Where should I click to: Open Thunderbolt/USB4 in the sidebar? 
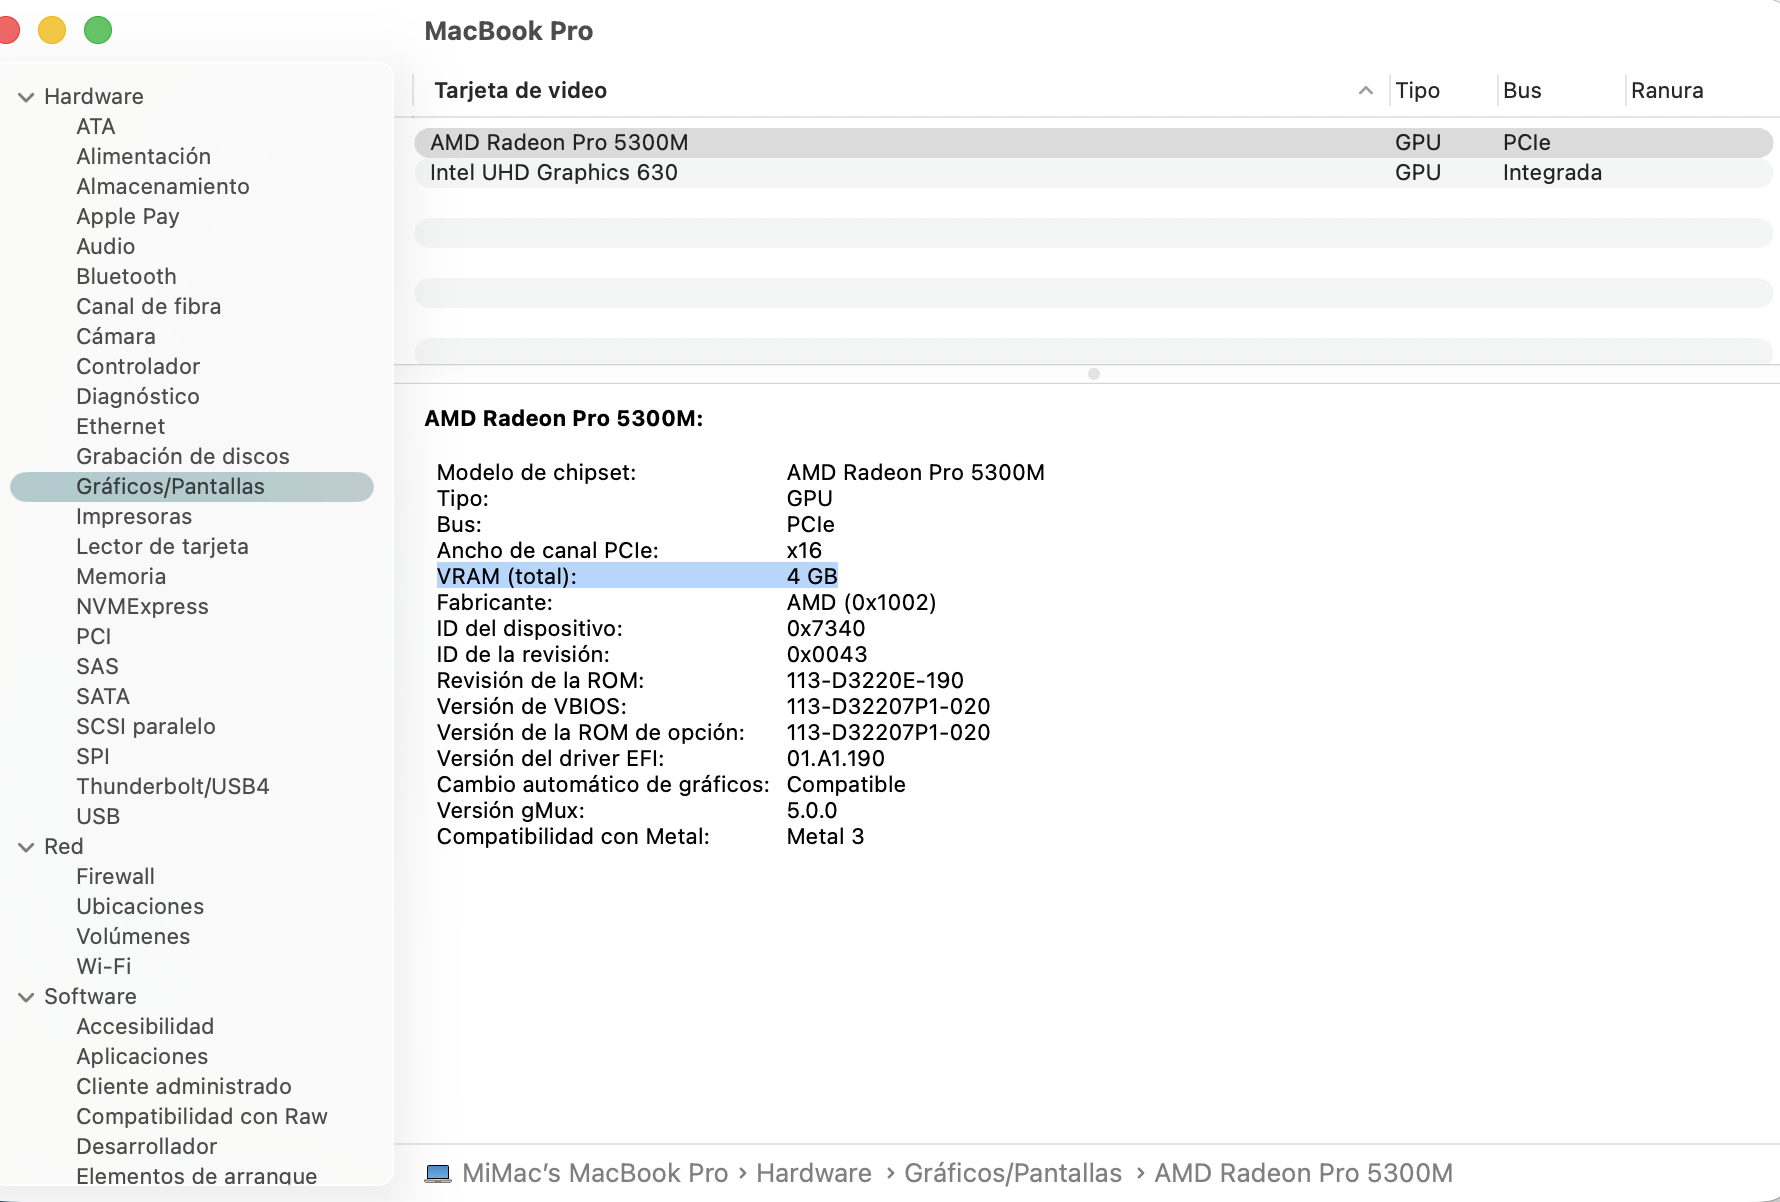pyautogui.click(x=173, y=787)
